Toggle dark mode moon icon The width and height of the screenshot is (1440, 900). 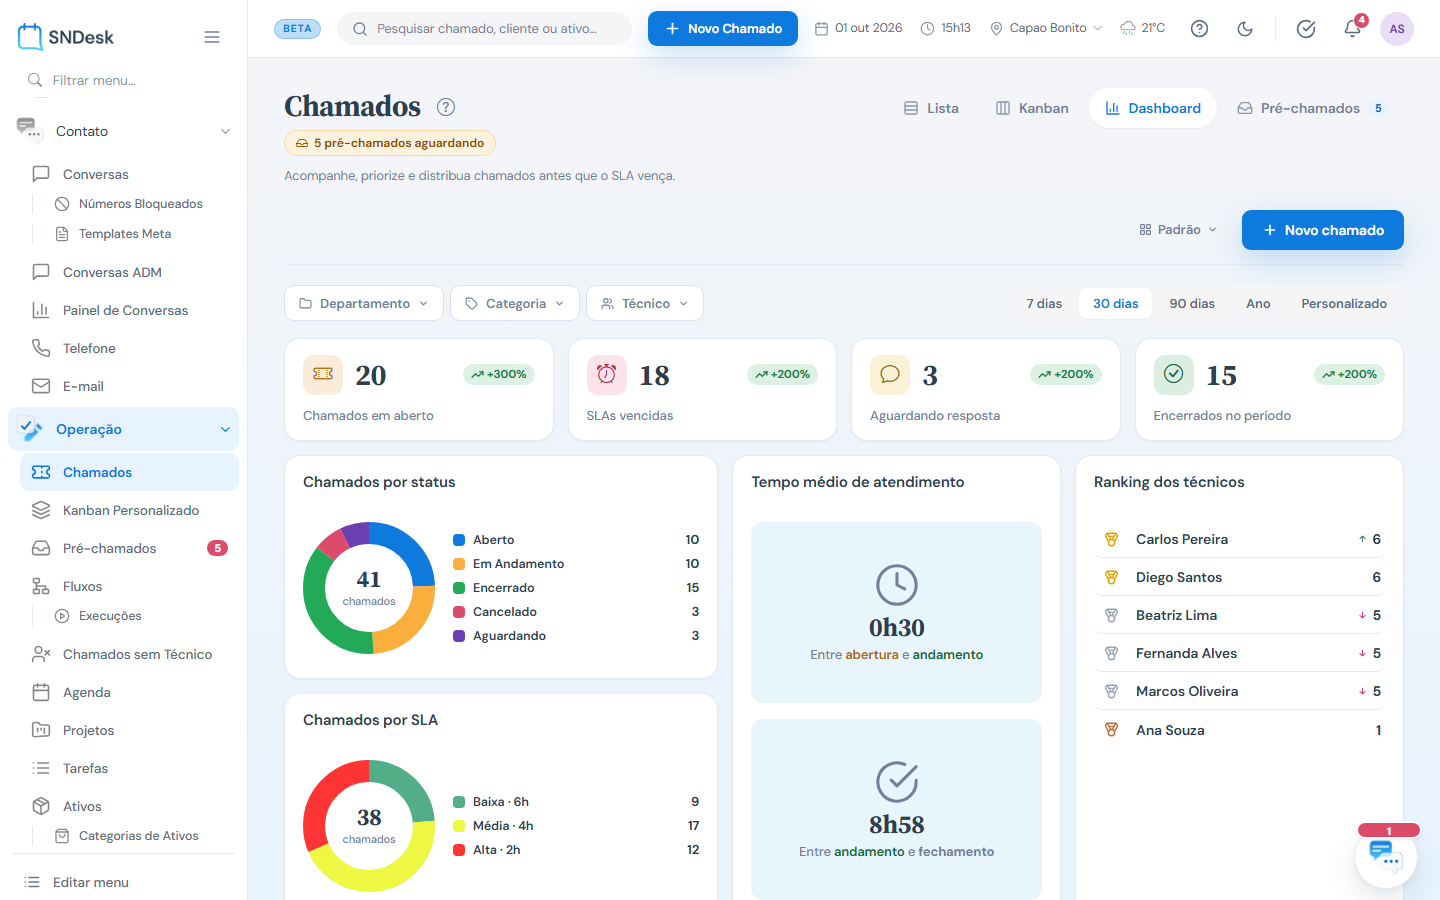1245,28
